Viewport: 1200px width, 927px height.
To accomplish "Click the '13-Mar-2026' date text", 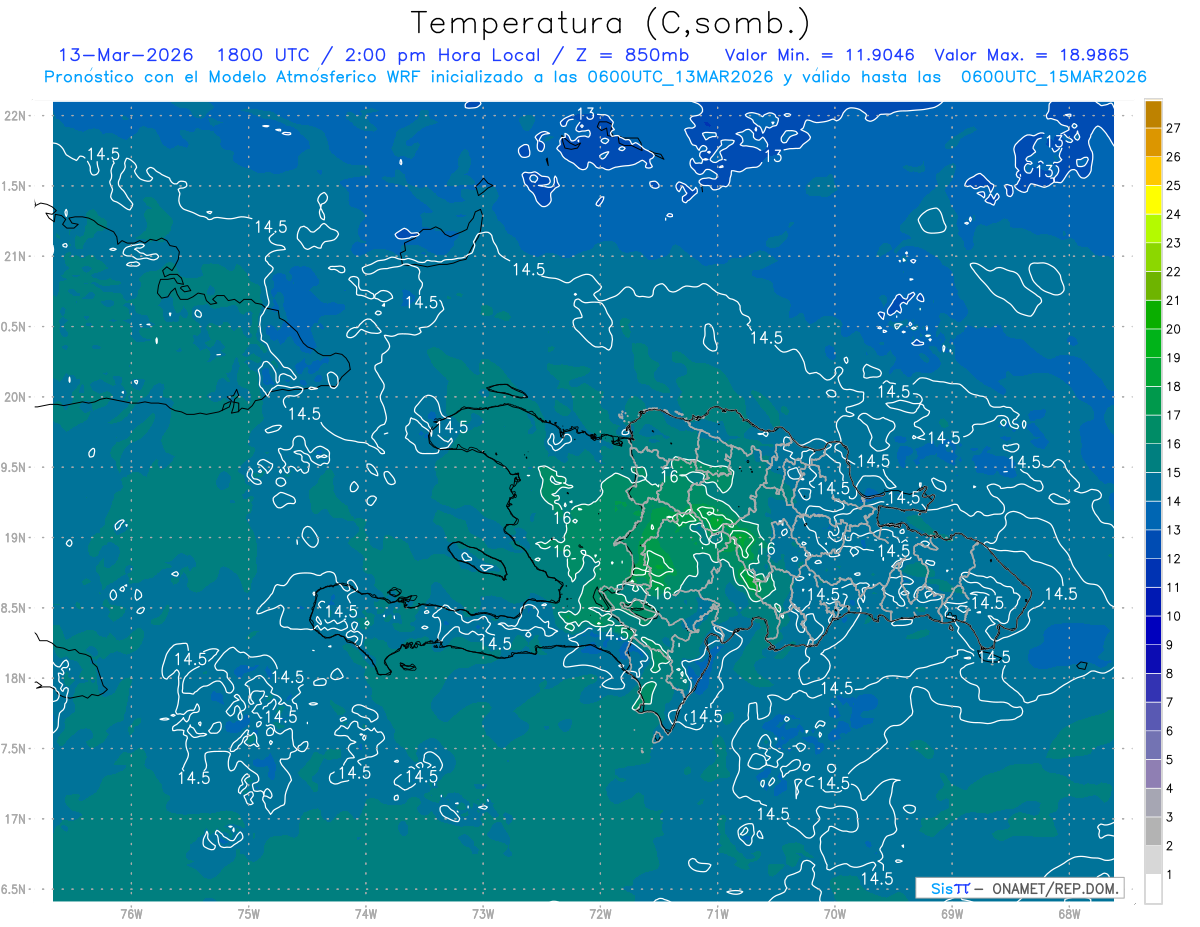I will [124, 55].
